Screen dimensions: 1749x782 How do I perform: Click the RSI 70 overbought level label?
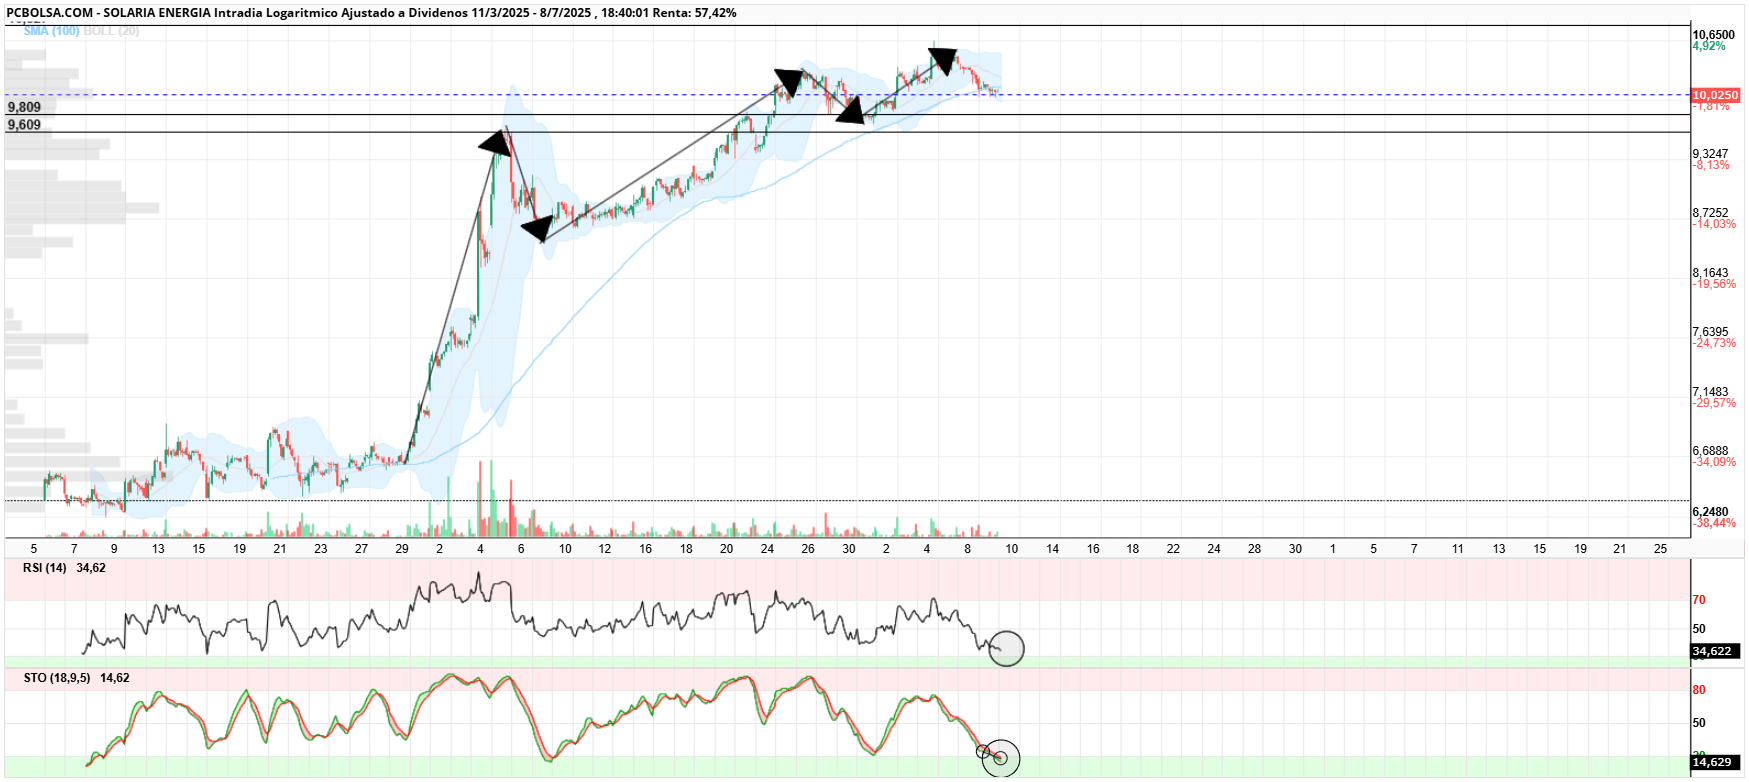click(x=1699, y=600)
